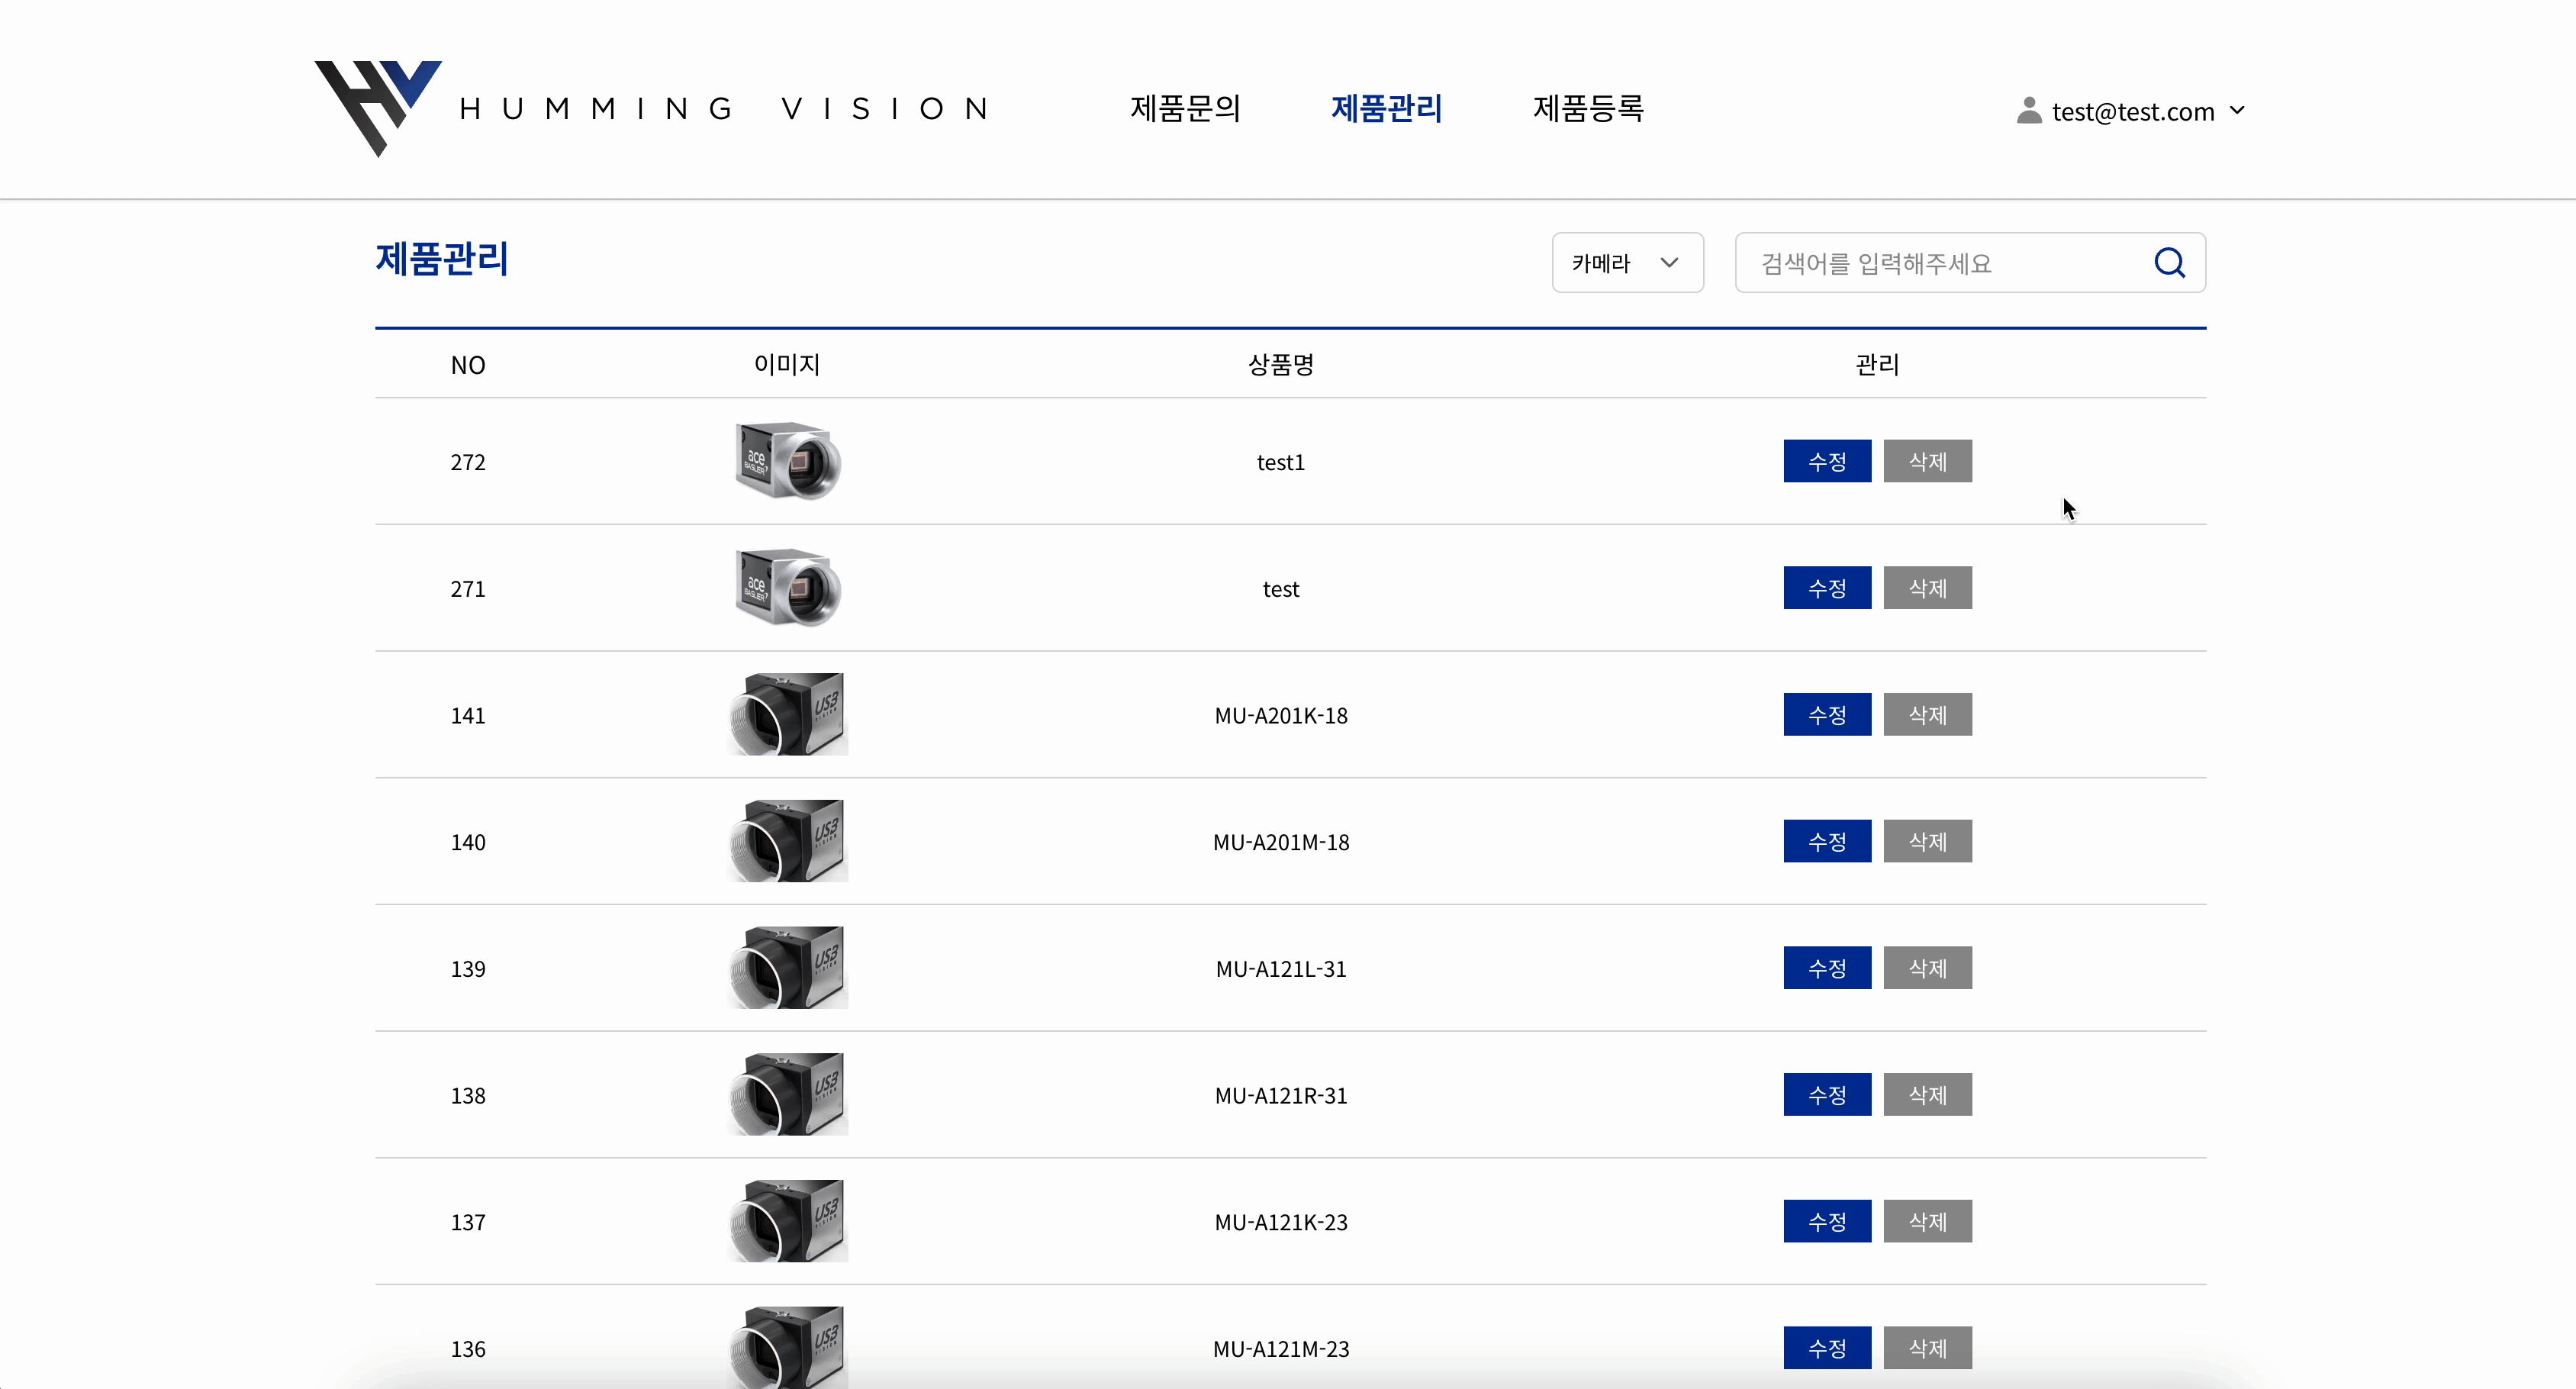Screen dimensions: 2576x1389
Task: Click the 제품관리 page heading
Action: (442, 259)
